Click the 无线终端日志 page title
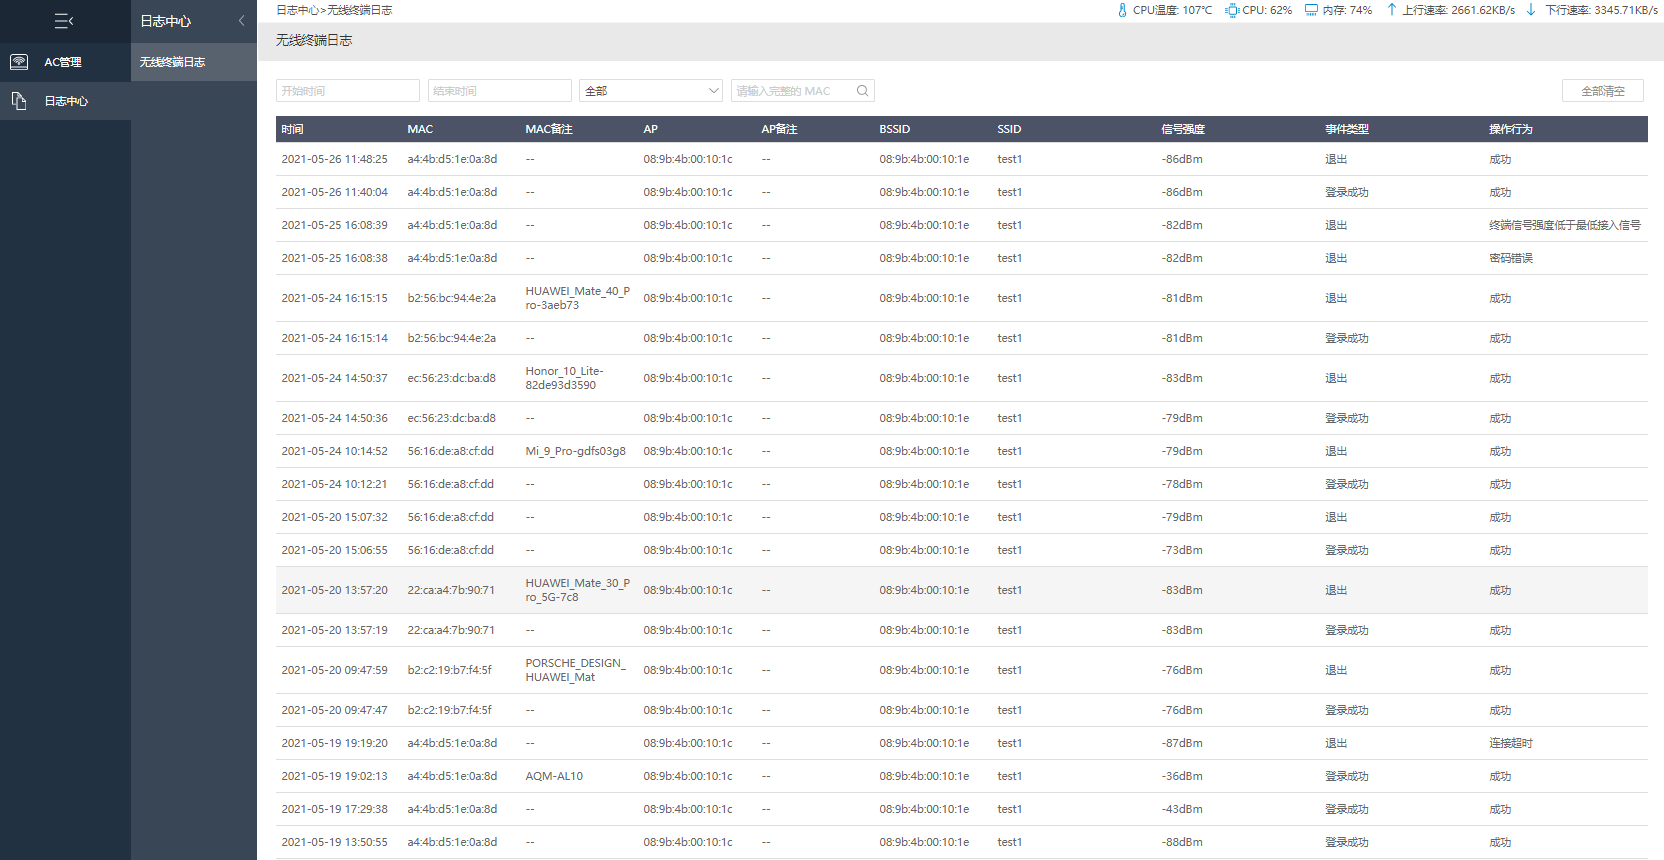The image size is (1664, 860). (314, 40)
